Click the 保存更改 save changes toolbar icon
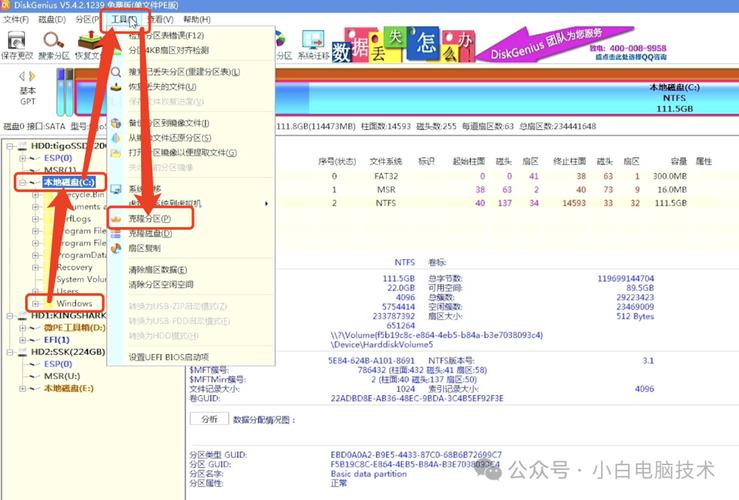 point(16,41)
